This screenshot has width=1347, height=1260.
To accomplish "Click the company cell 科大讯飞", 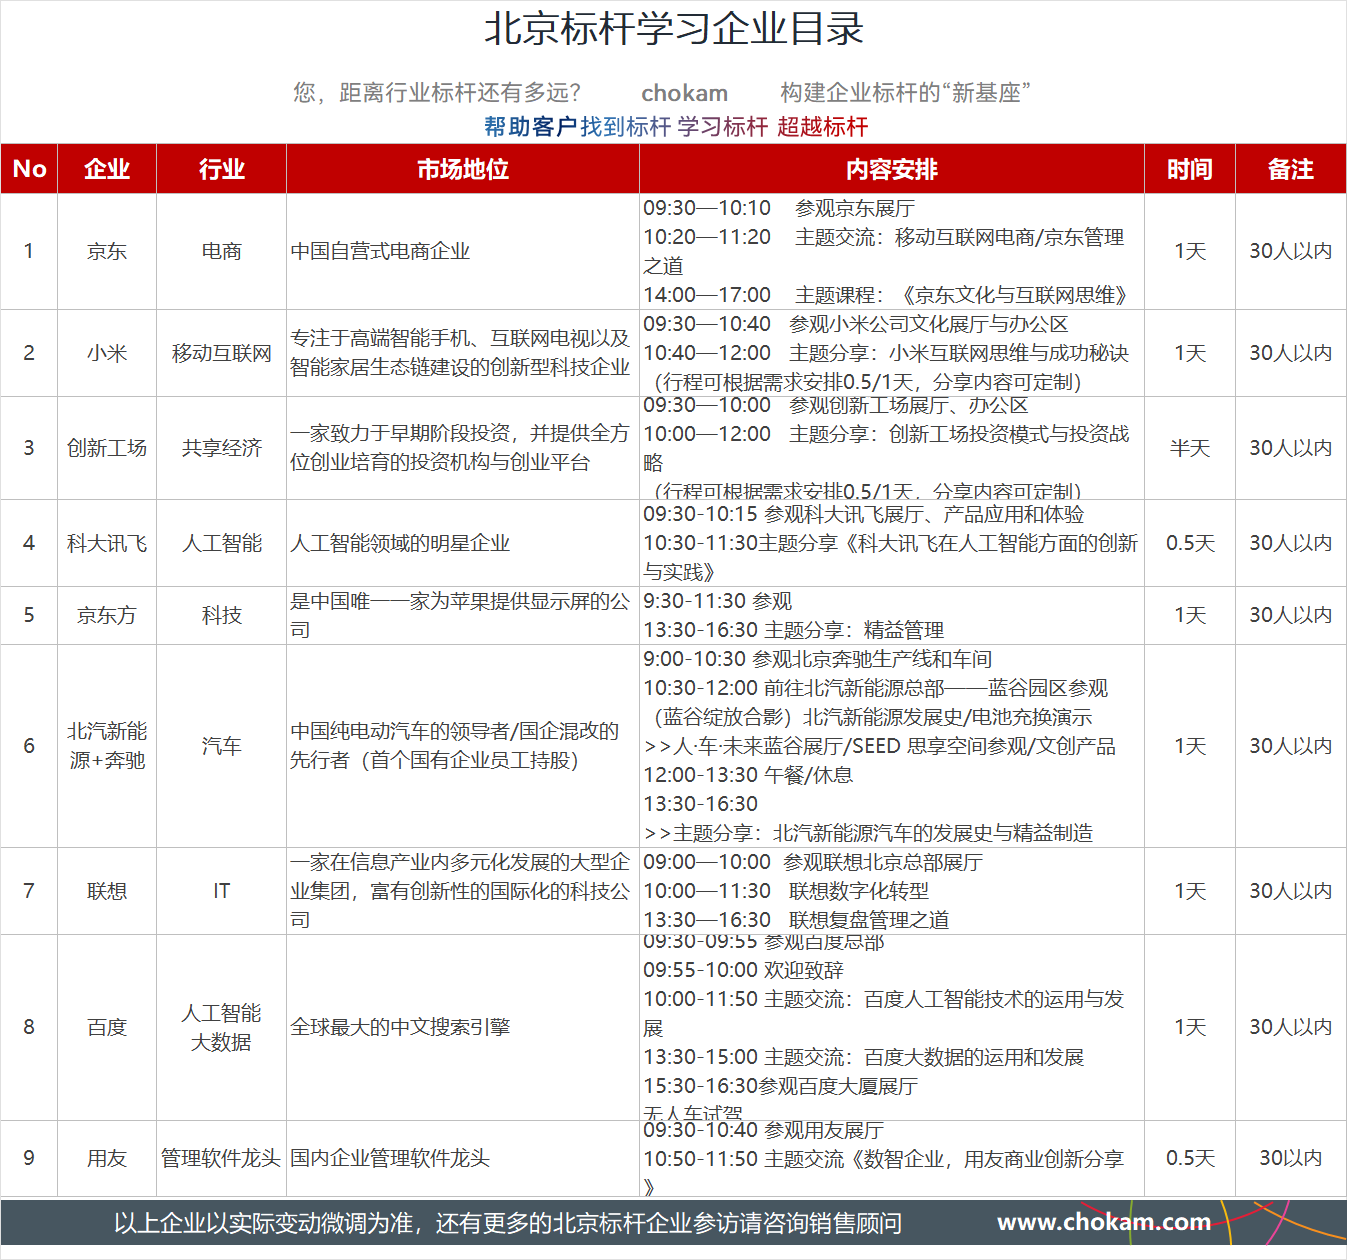I will pos(107,543).
